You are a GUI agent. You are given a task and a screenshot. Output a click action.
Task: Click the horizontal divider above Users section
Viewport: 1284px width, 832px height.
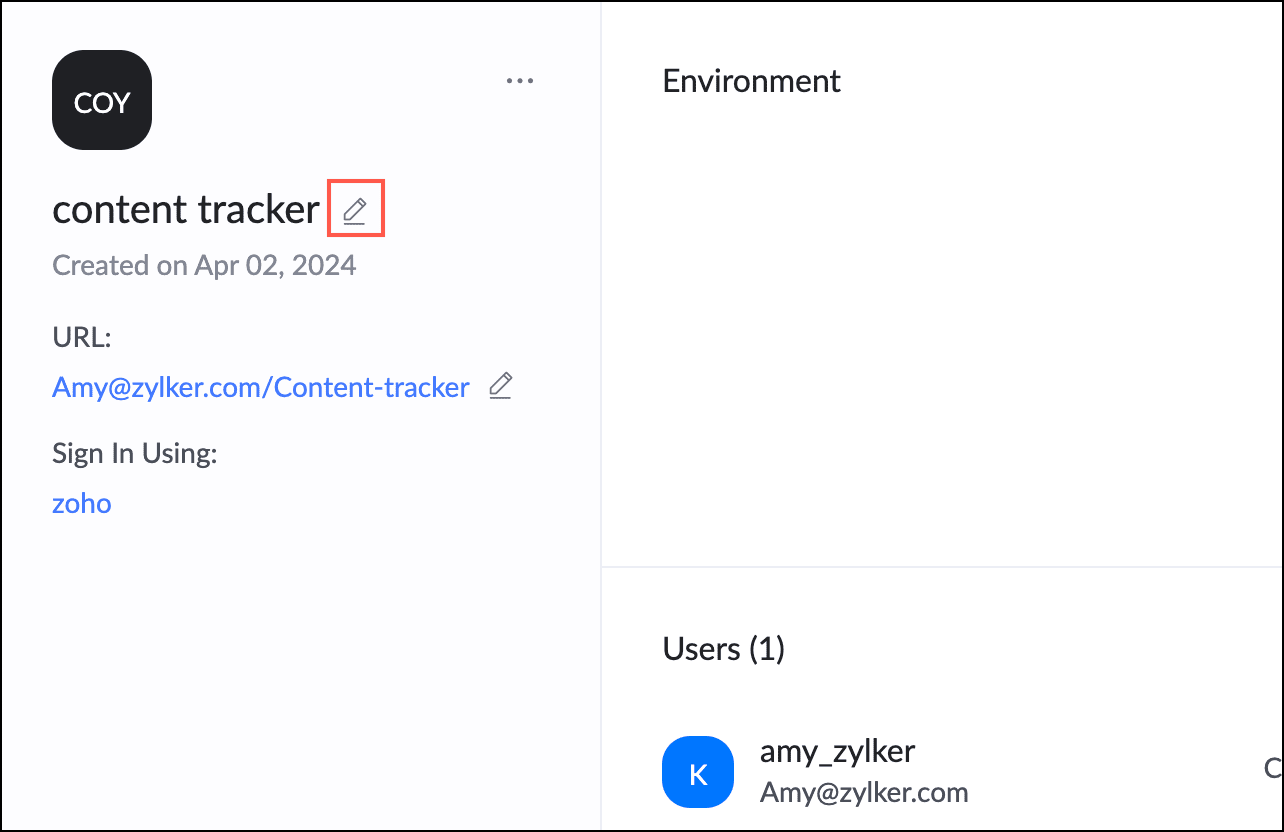point(942,567)
